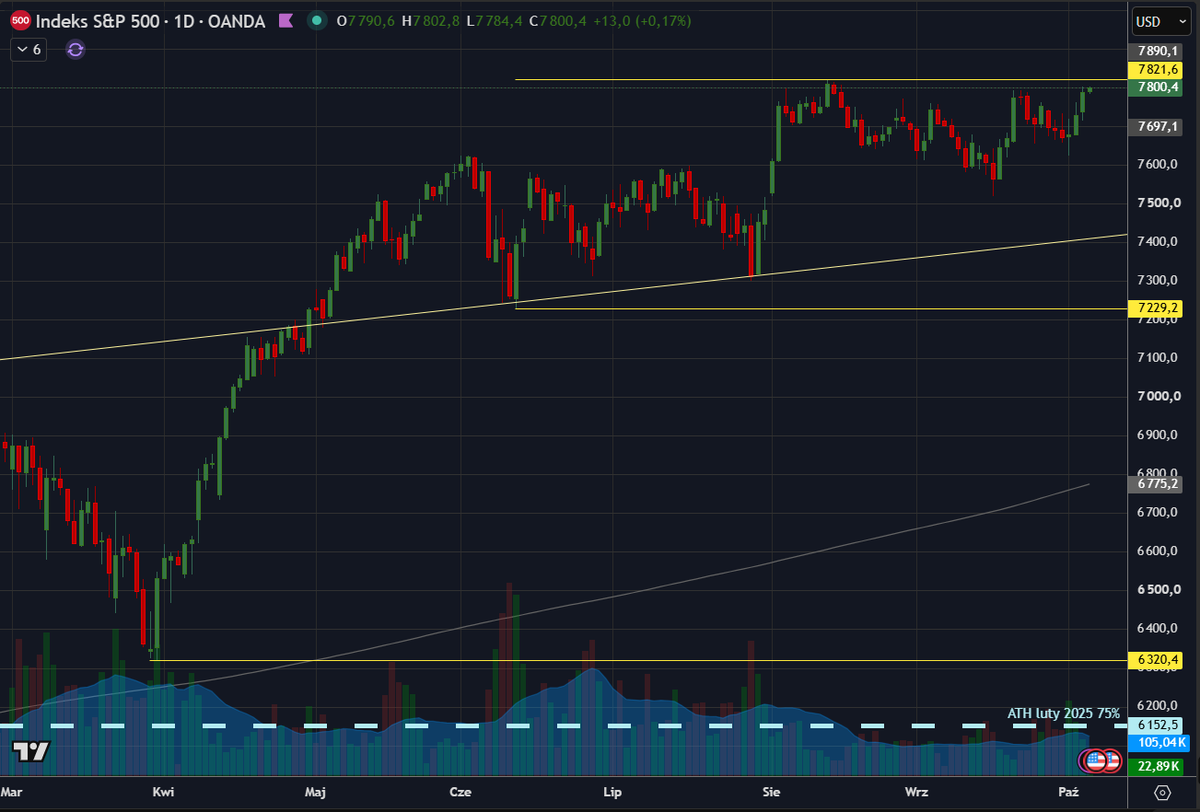Click the Maj month on the time axis
Screen dimensions: 1200x812
pyautogui.click(x=315, y=792)
